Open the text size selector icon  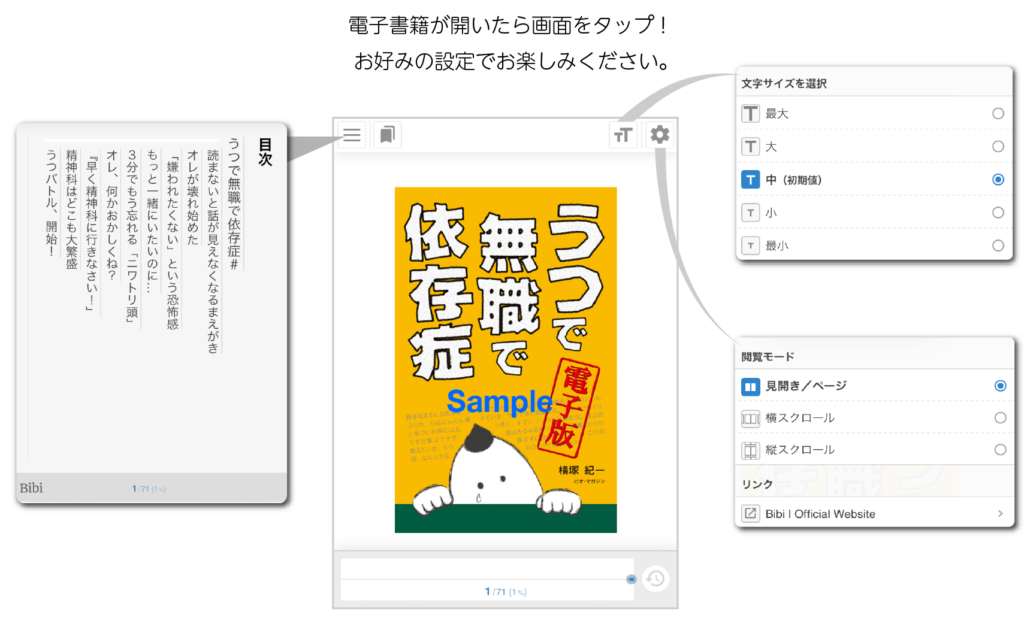click(x=622, y=134)
